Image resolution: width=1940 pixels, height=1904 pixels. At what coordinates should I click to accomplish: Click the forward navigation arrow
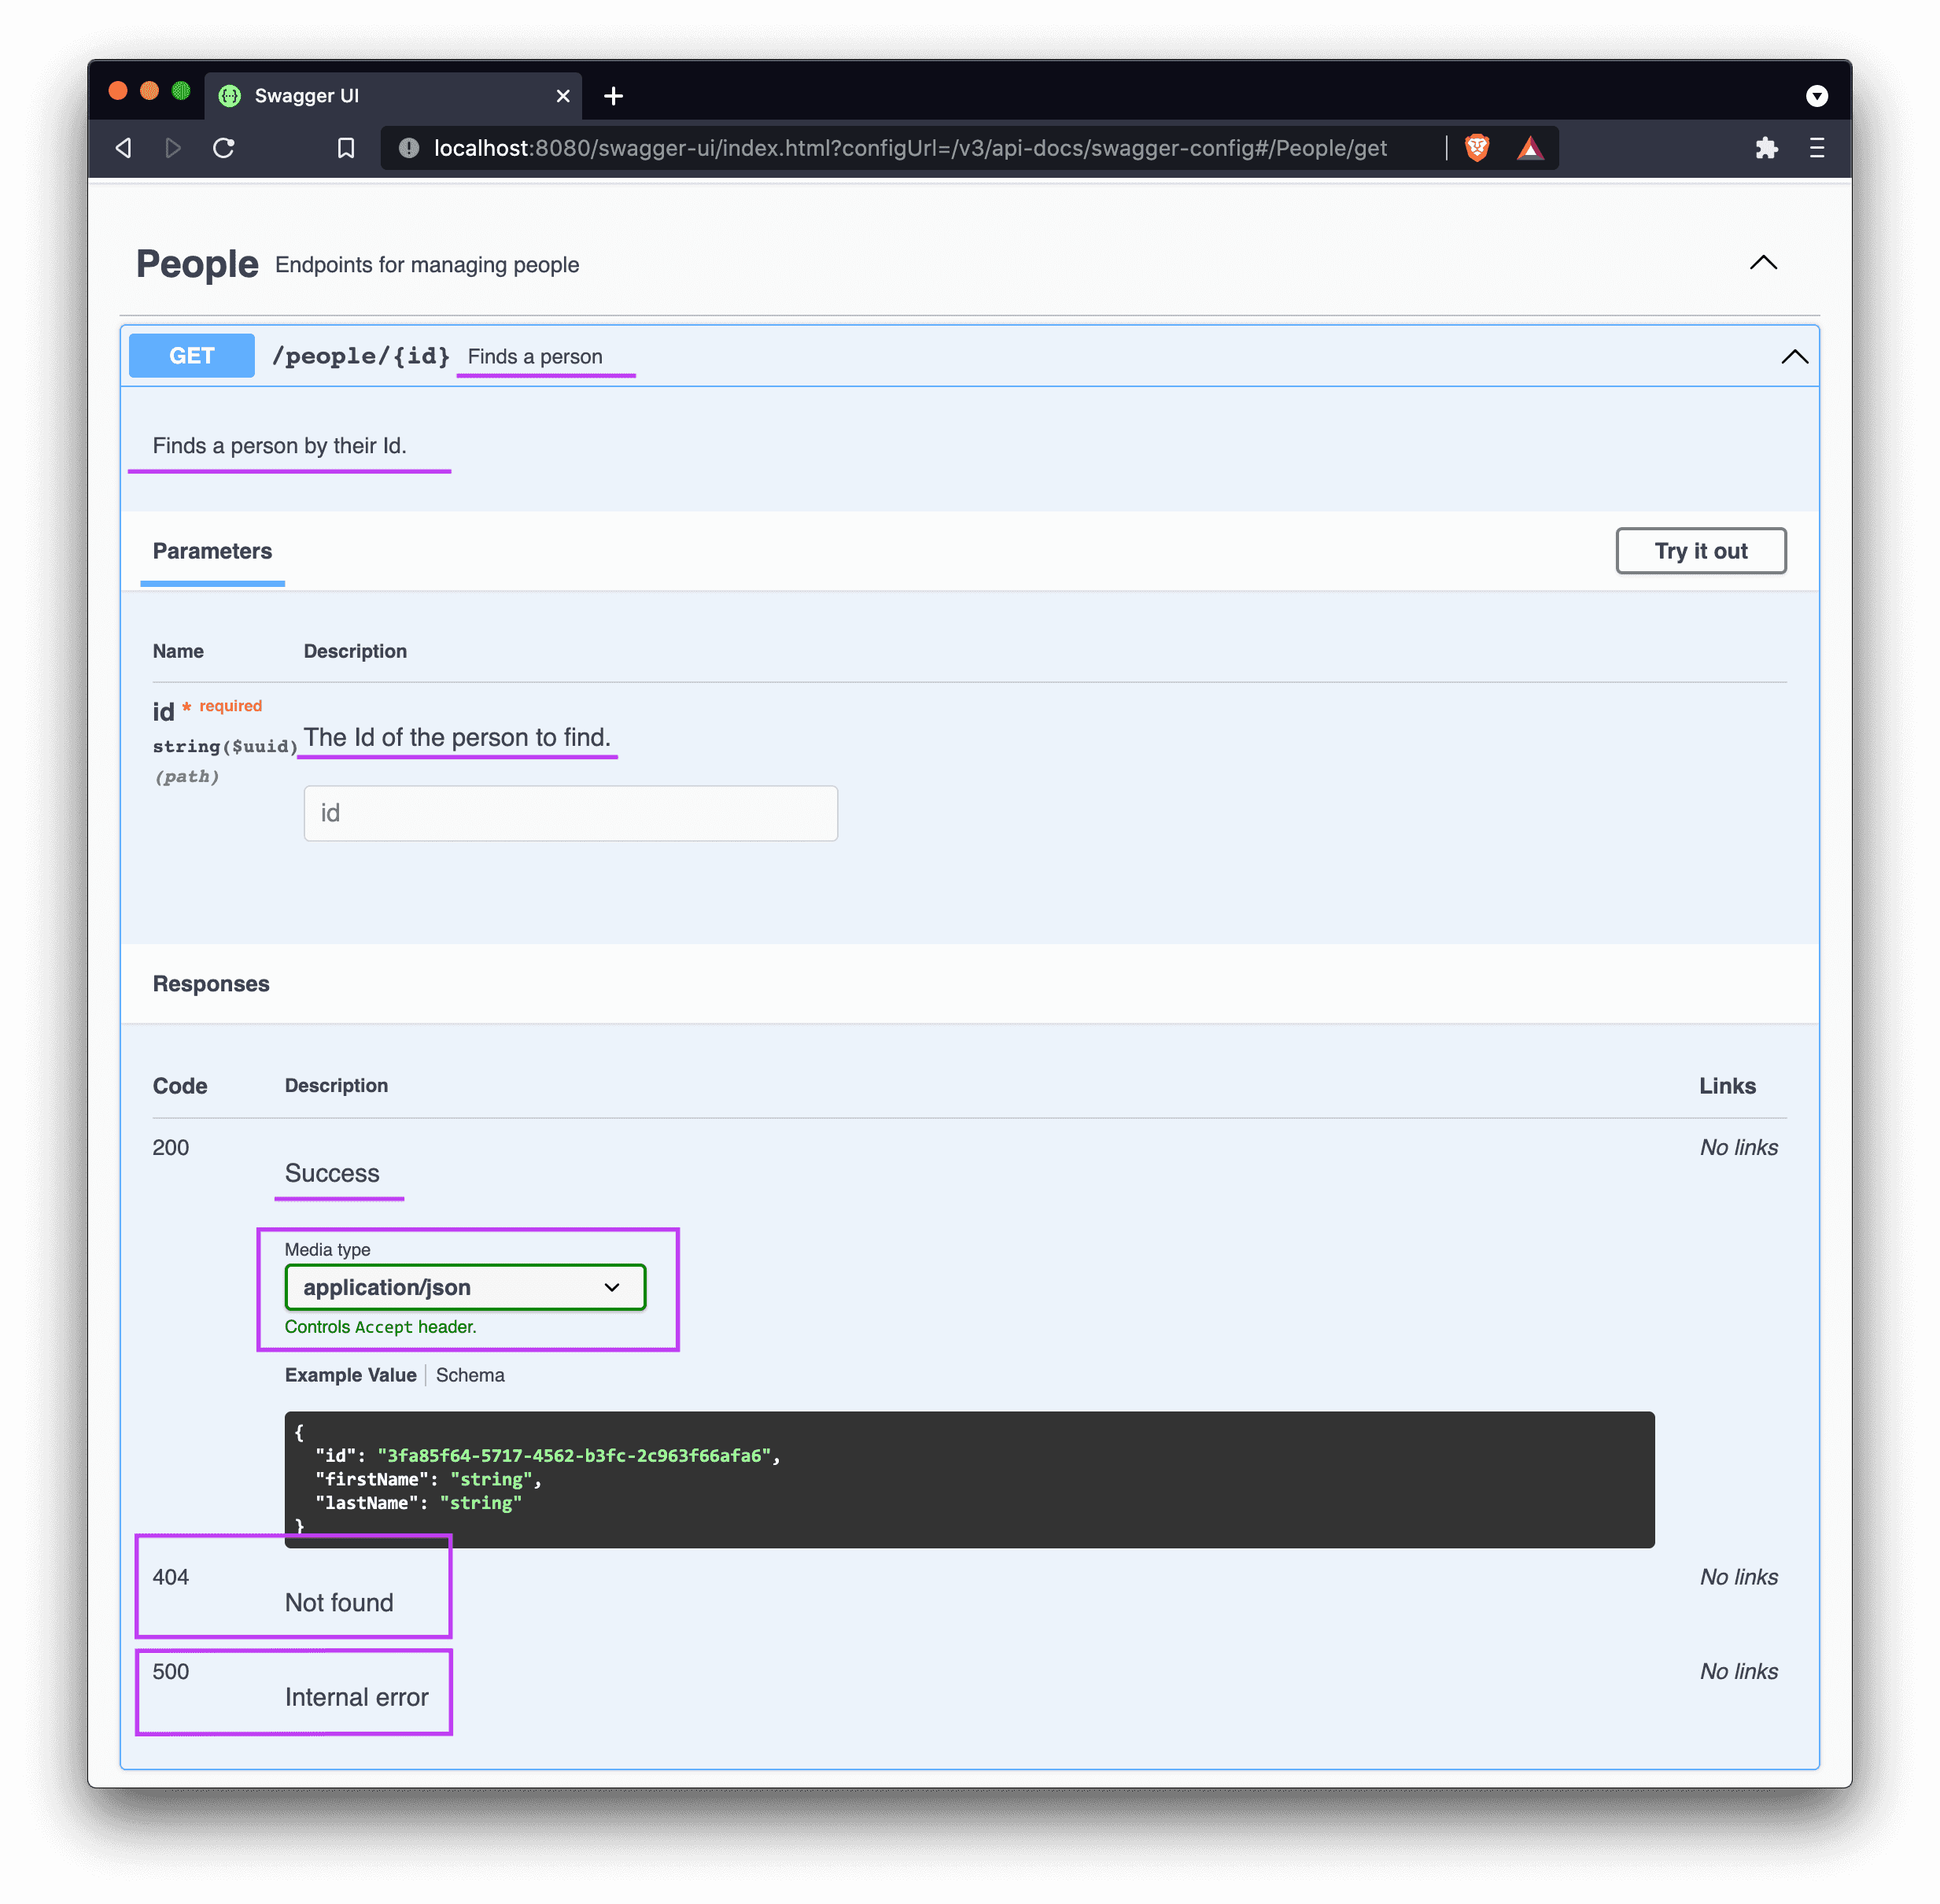coord(173,148)
